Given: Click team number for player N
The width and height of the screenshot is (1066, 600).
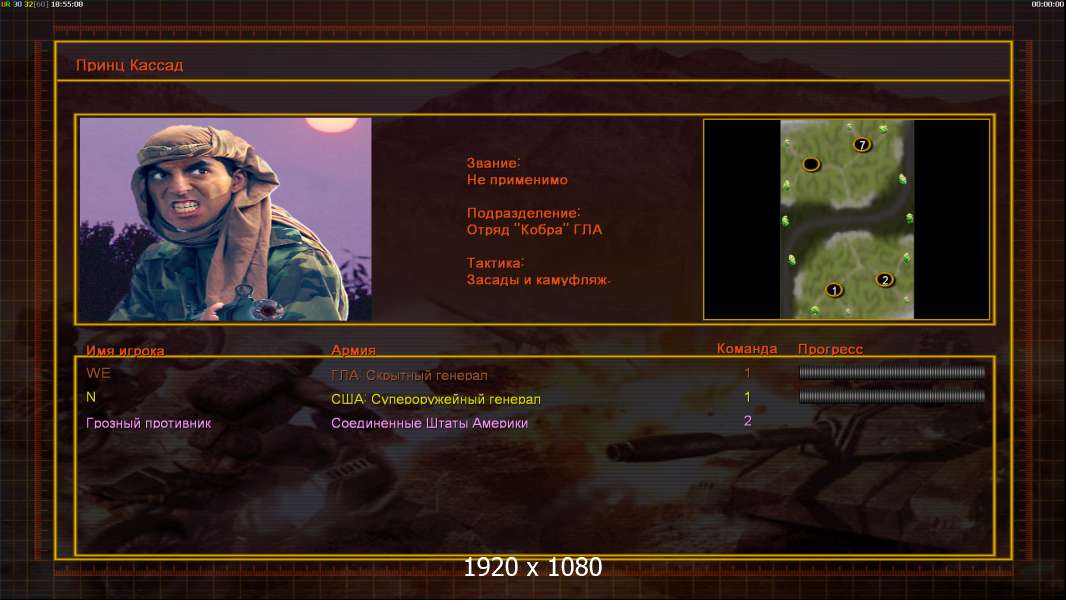Looking at the screenshot, I should [x=747, y=397].
